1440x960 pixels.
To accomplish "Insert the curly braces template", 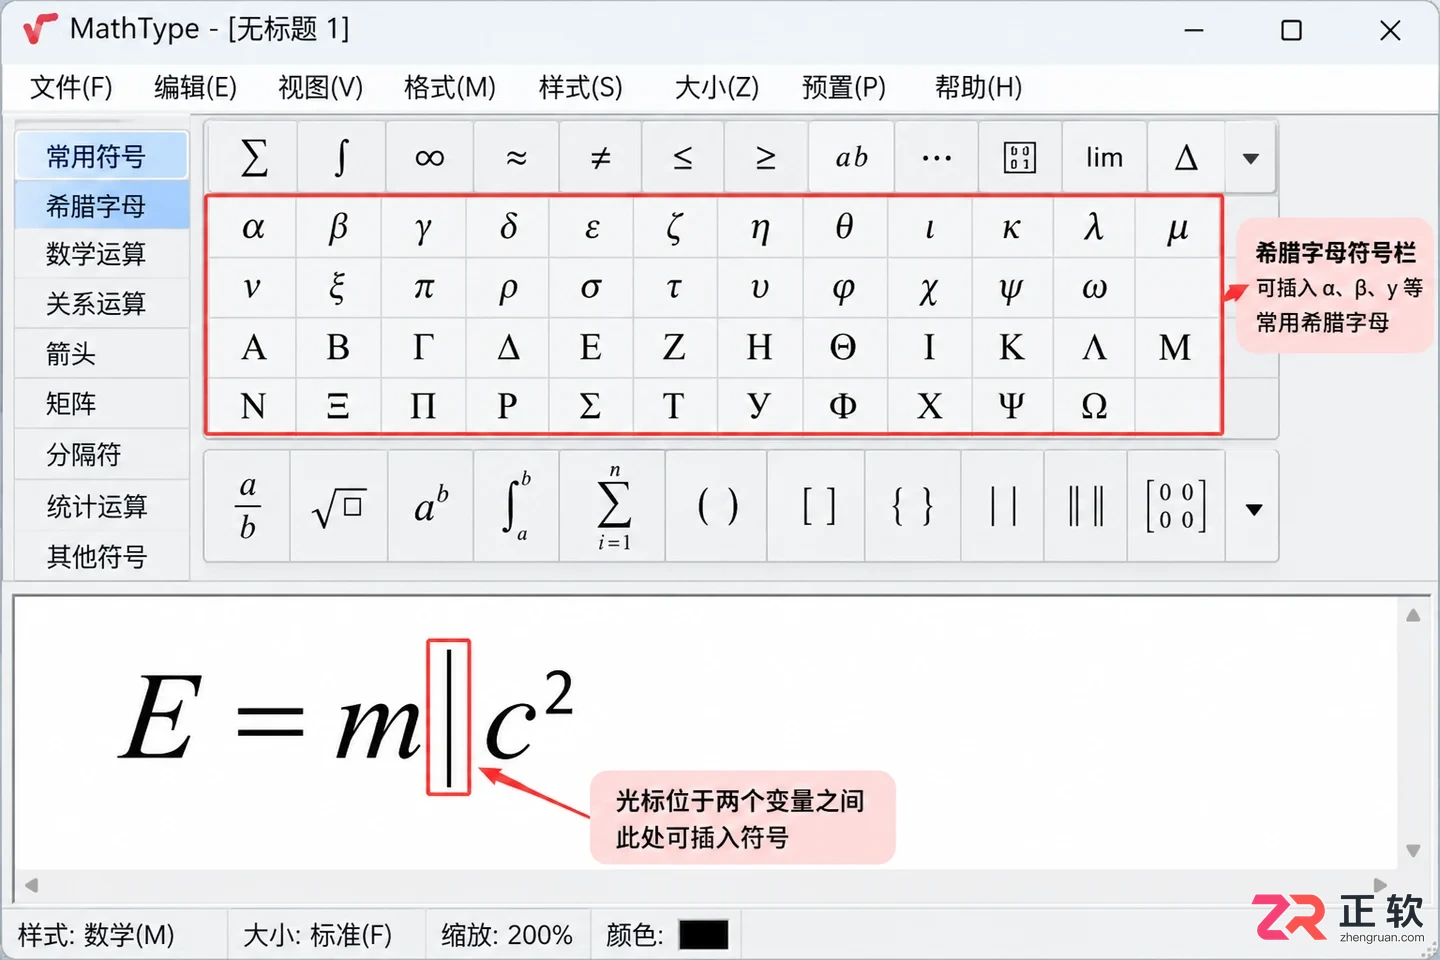I will point(913,507).
